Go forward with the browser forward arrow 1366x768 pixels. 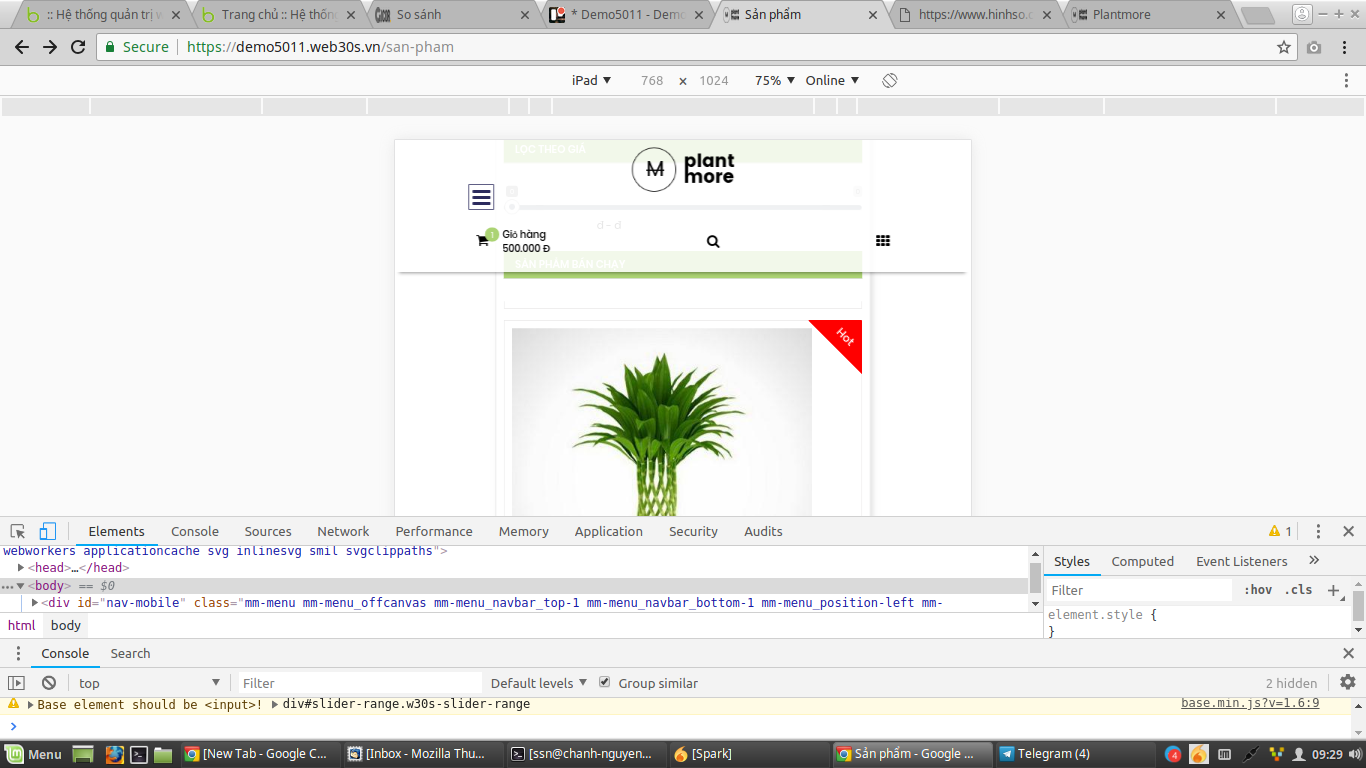pos(50,47)
